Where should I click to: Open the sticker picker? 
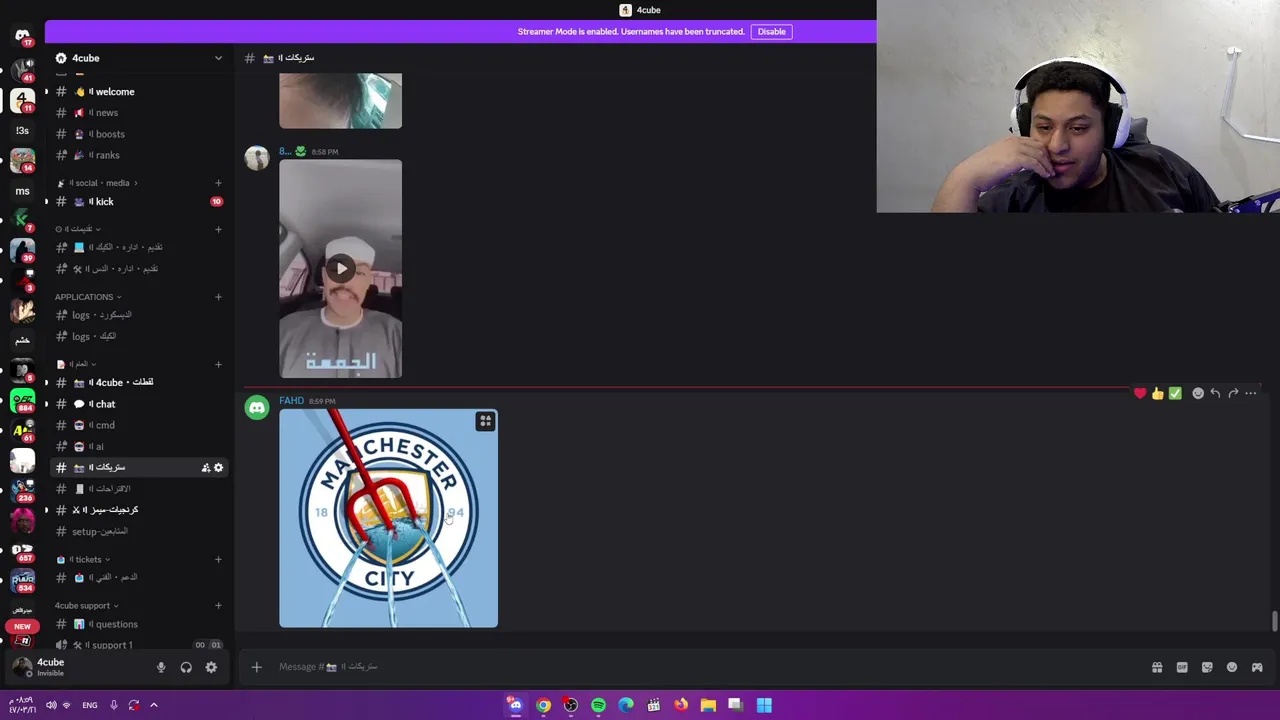1207,667
